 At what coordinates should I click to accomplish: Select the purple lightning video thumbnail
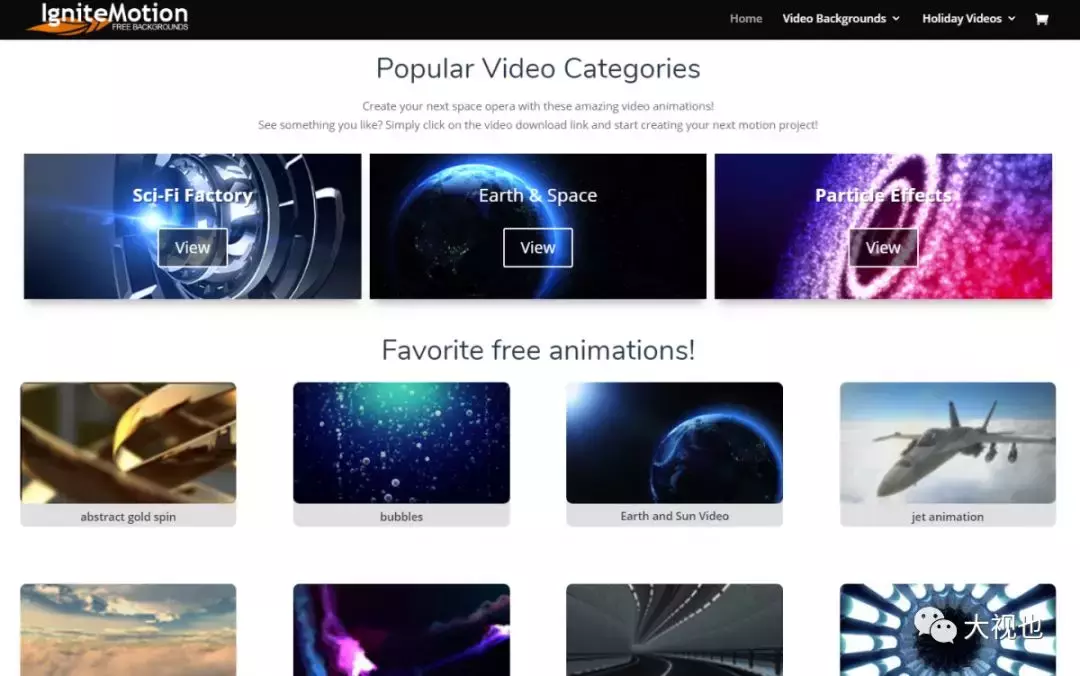point(401,630)
